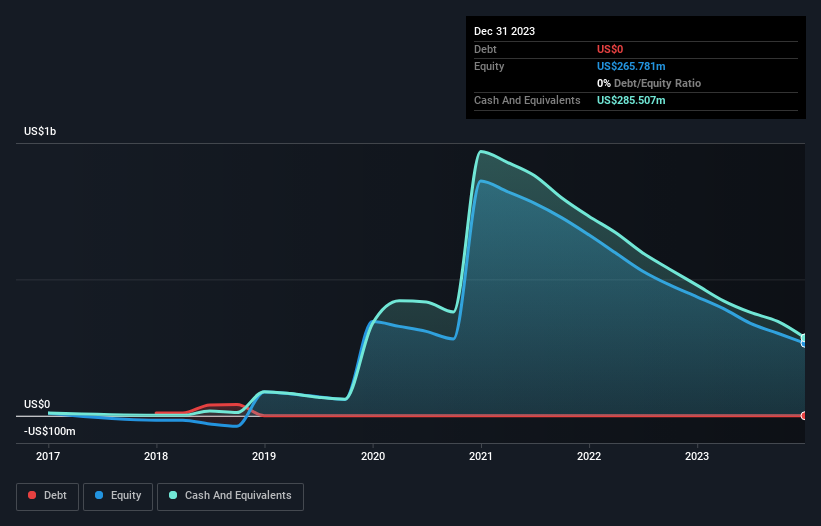Select the red Debt end-point marker
The height and width of the screenshot is (526, 821).
point(804,416)
